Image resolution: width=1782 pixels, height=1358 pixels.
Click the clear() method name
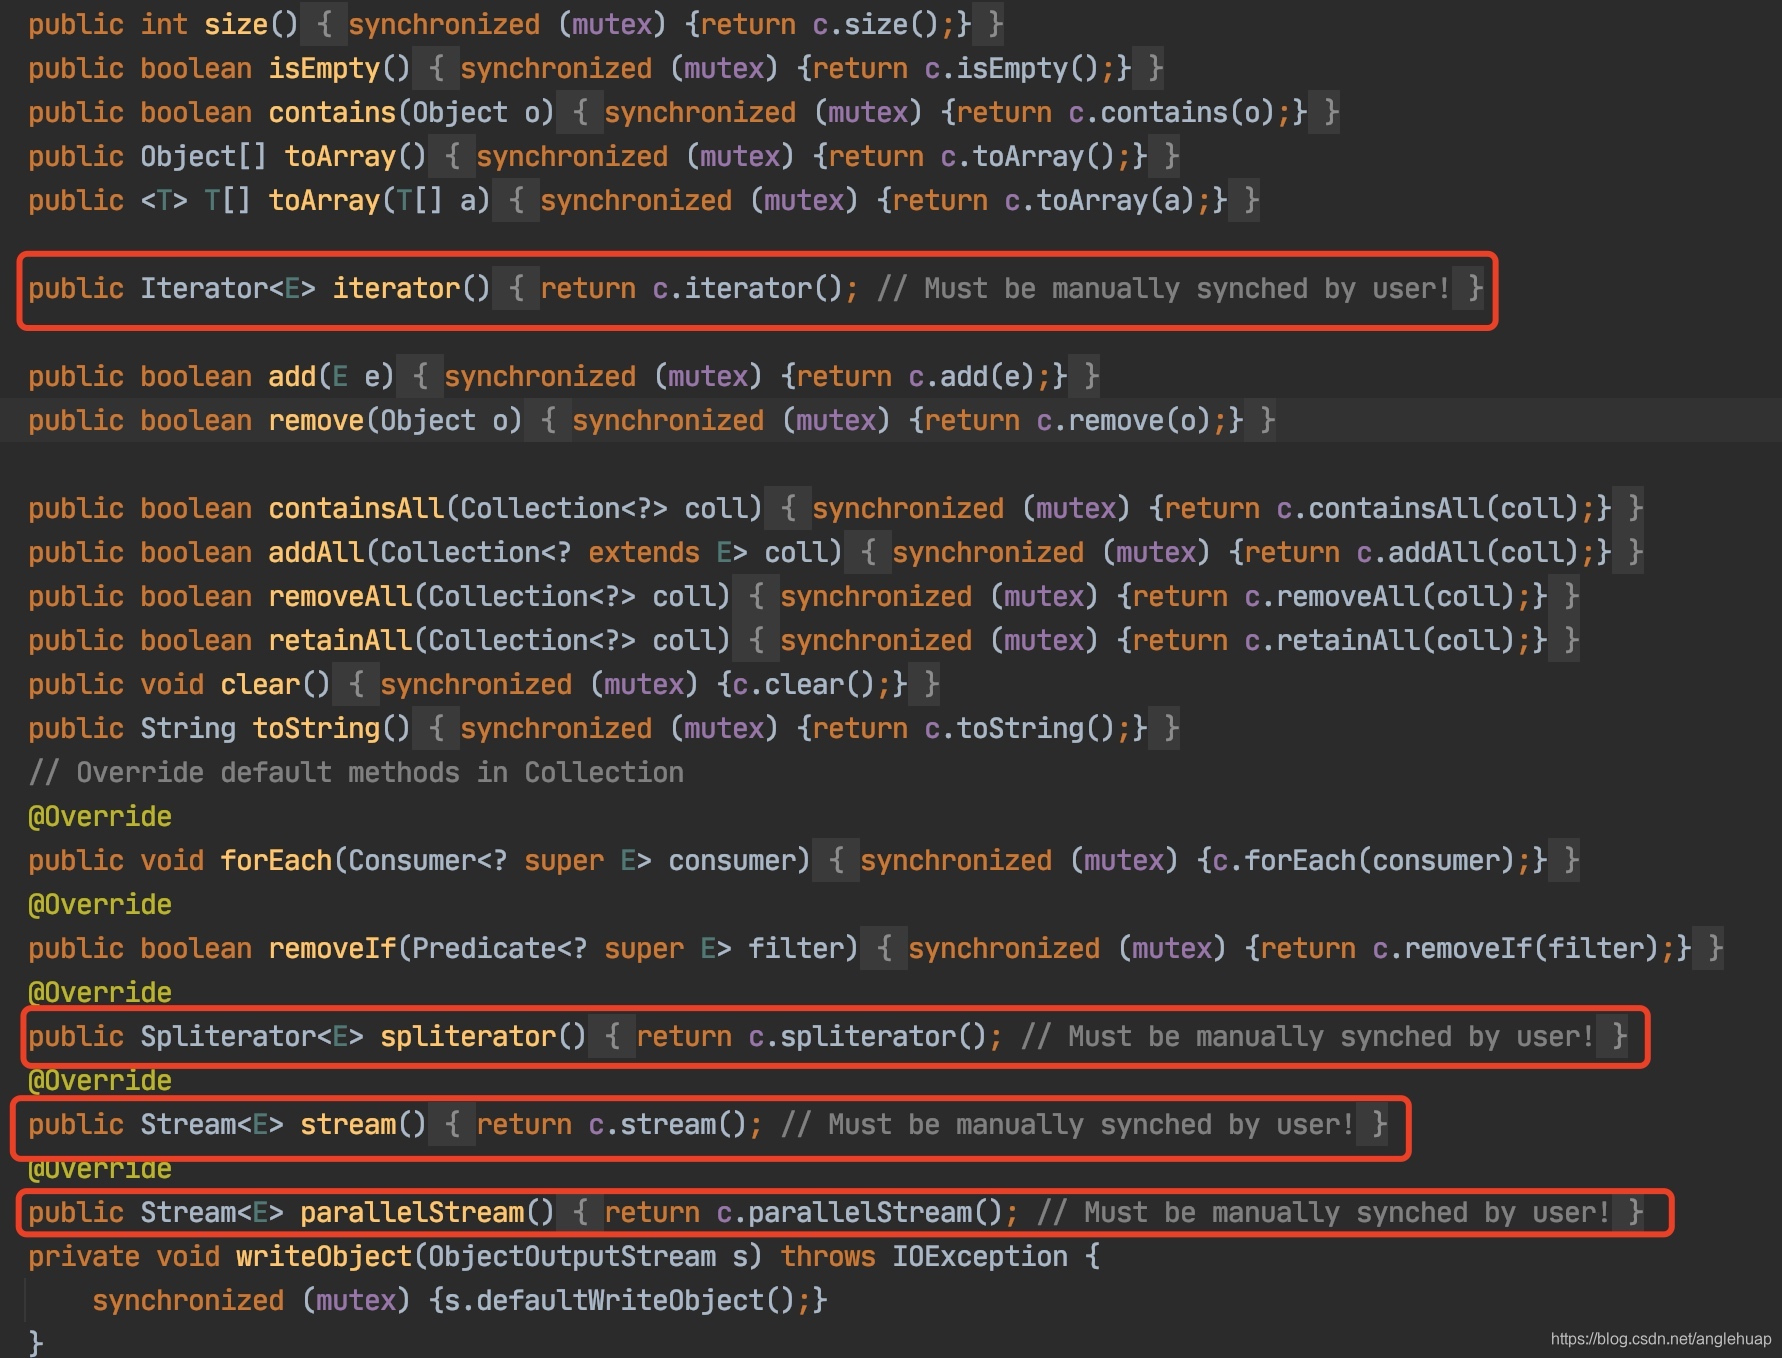click(260, 684)
